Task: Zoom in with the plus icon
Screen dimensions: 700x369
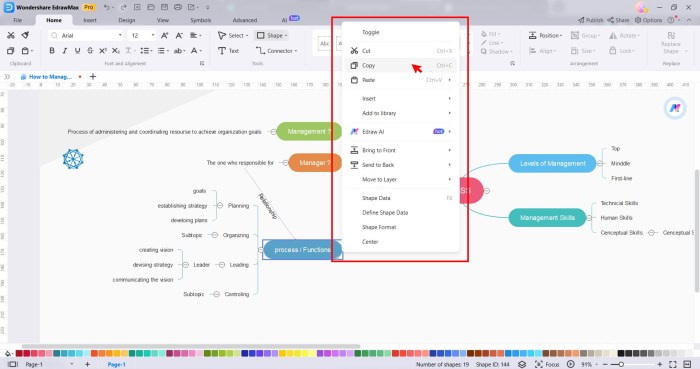Action: (659, 364)
